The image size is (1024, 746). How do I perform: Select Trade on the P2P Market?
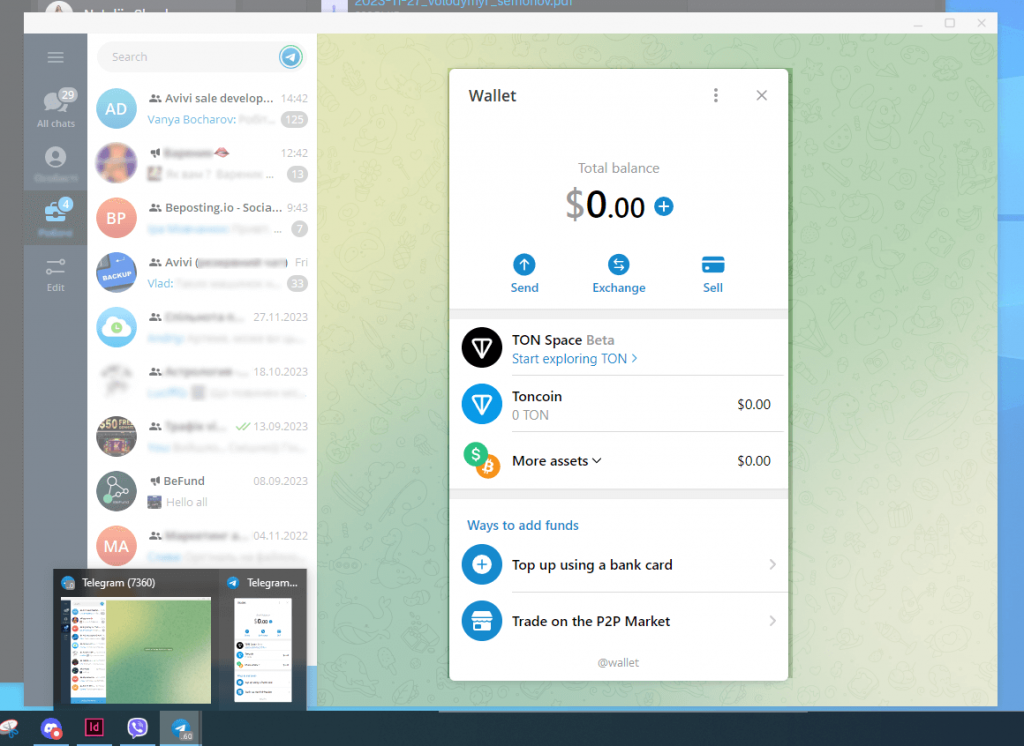[x=618, y=621]
